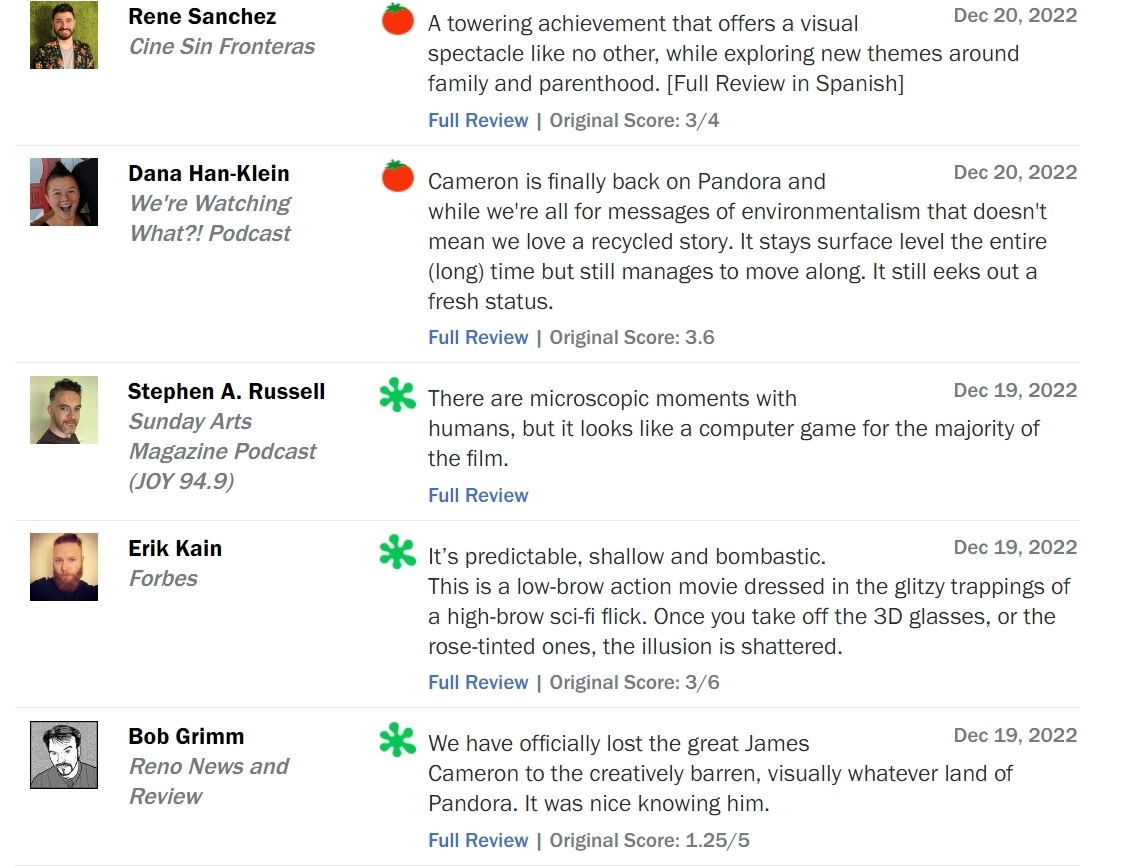
Task: Open Full Review link for Erik Kain
Action: [x=478, y=682]
